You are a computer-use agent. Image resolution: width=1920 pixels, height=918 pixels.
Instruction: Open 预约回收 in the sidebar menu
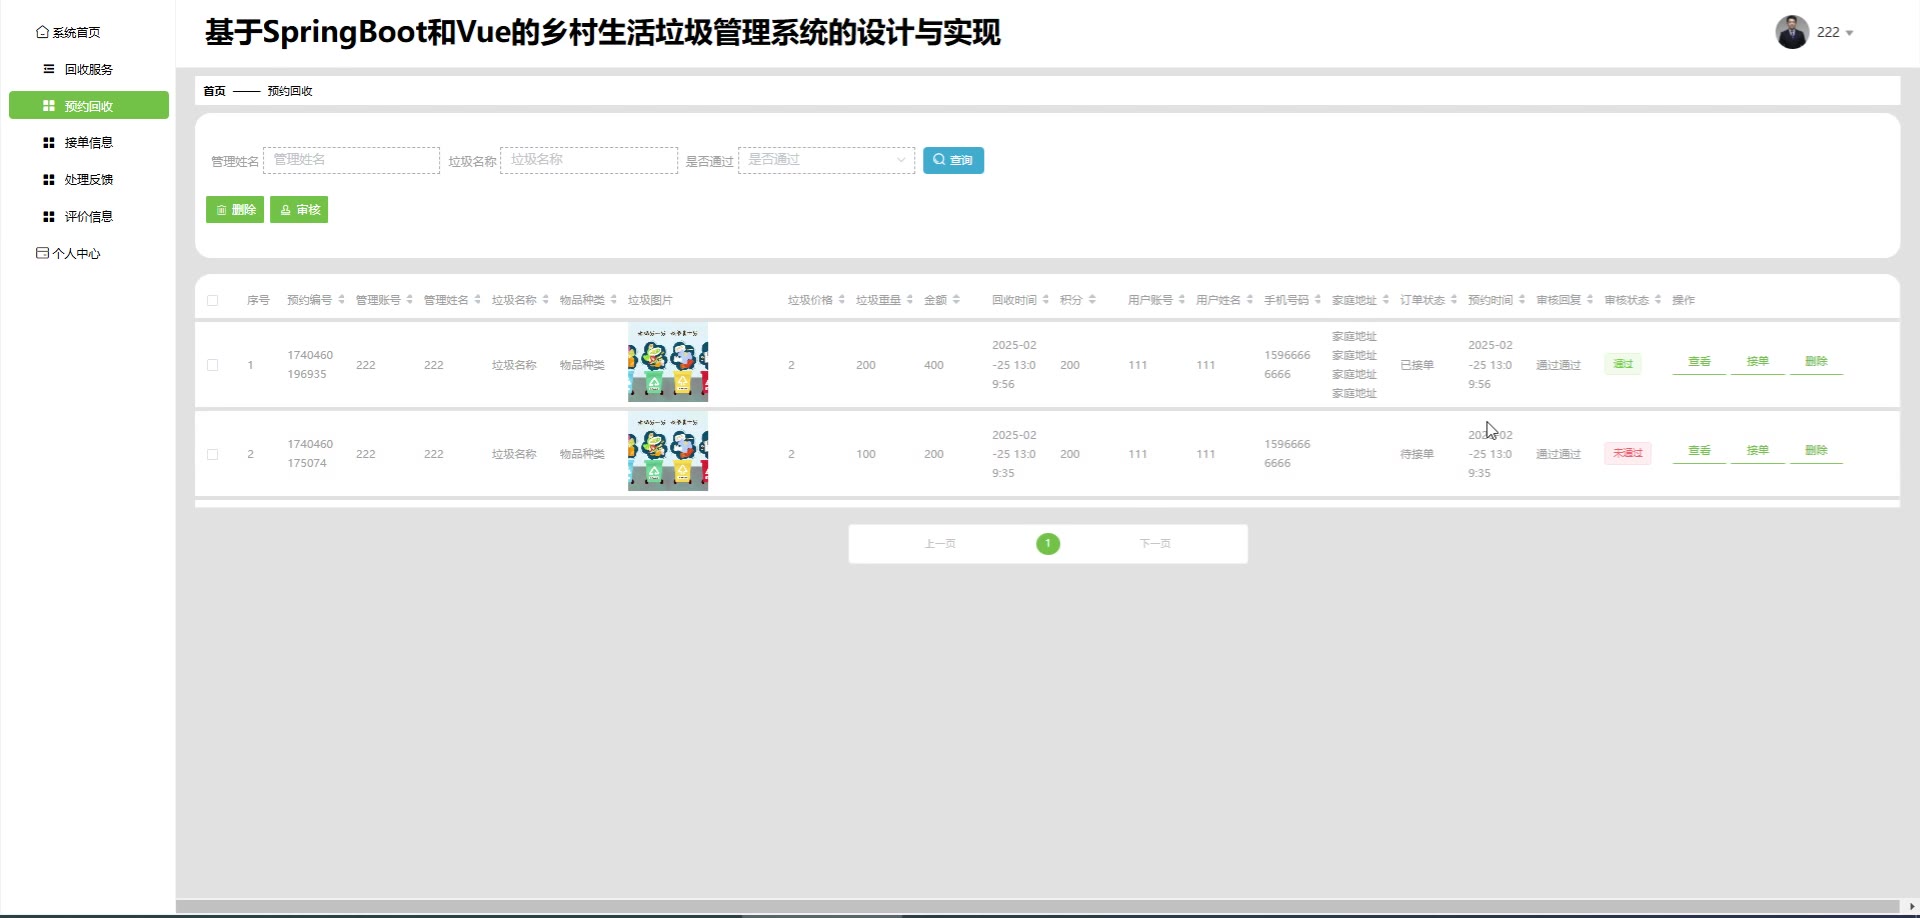(x=89, y=106)
